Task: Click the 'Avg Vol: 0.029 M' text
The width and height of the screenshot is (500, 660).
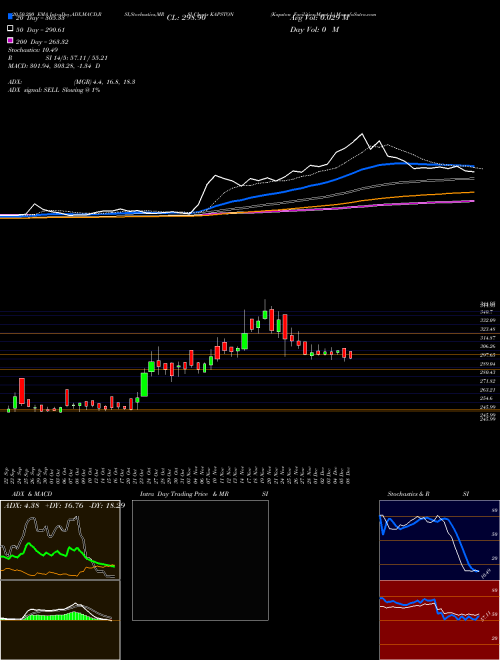Action: [320, 18]
